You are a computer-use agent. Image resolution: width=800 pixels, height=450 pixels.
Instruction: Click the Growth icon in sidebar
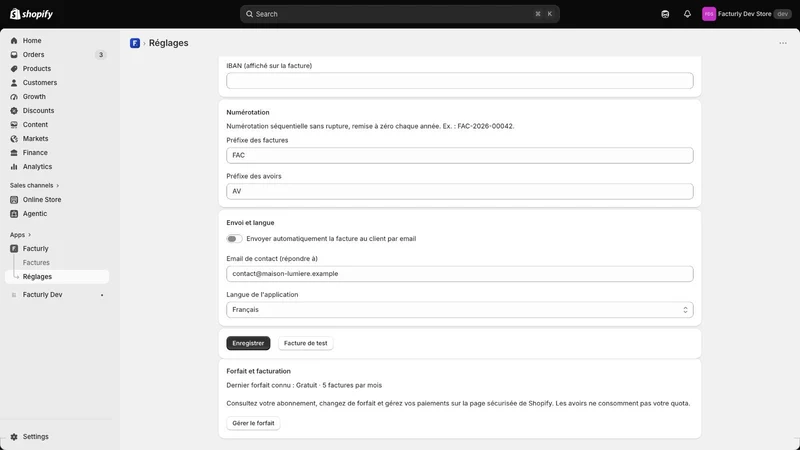[x=14, y=96]
